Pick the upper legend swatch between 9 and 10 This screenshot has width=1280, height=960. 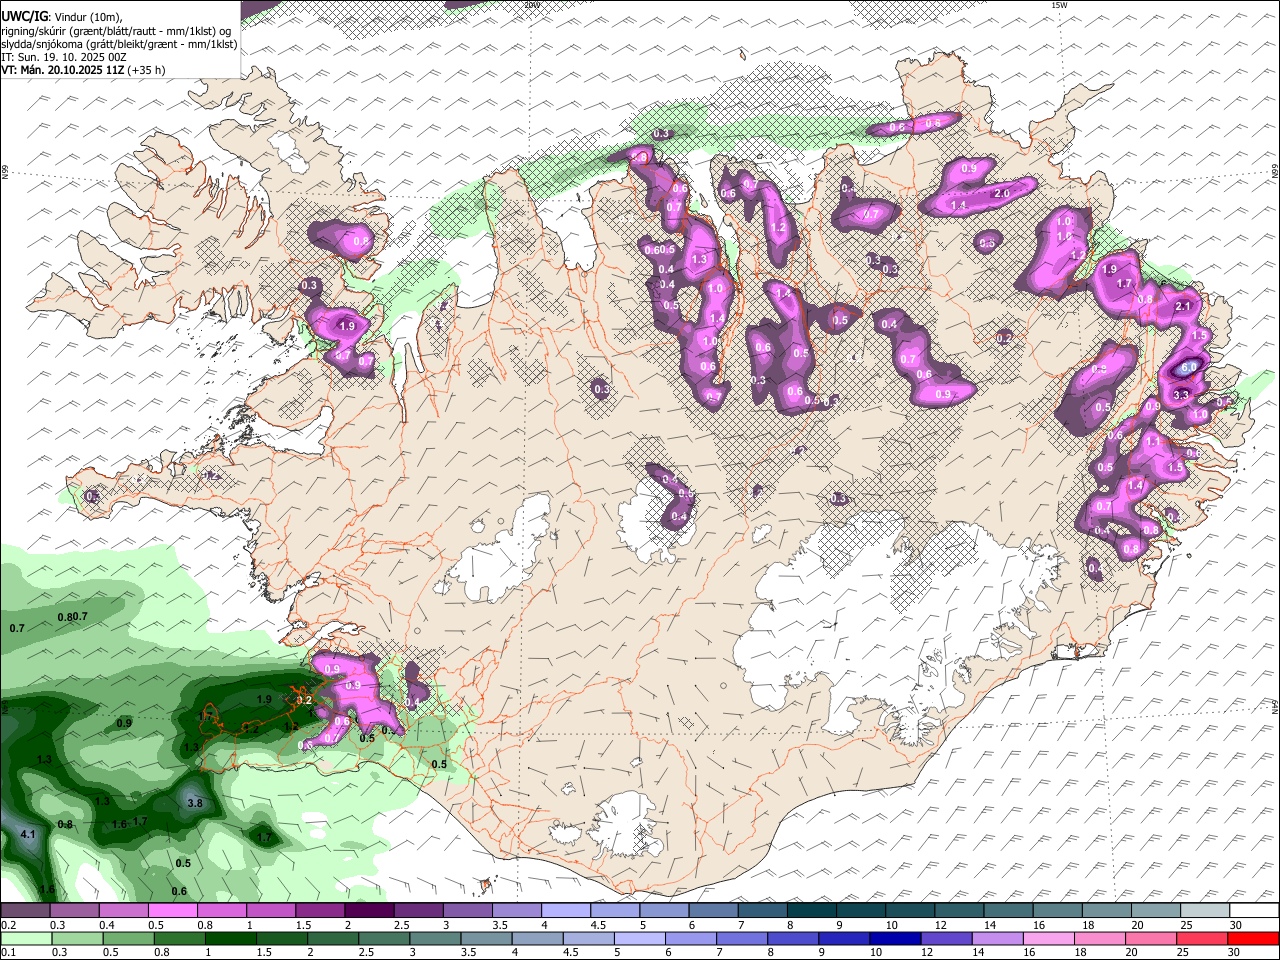860,911
